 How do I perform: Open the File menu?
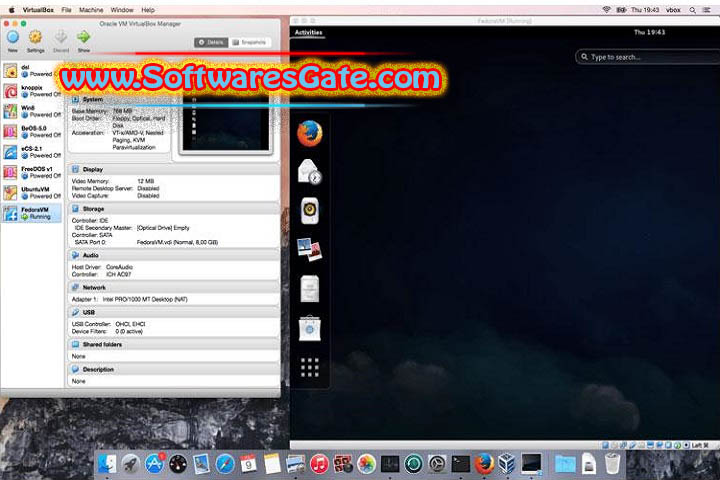pos(67,10)
